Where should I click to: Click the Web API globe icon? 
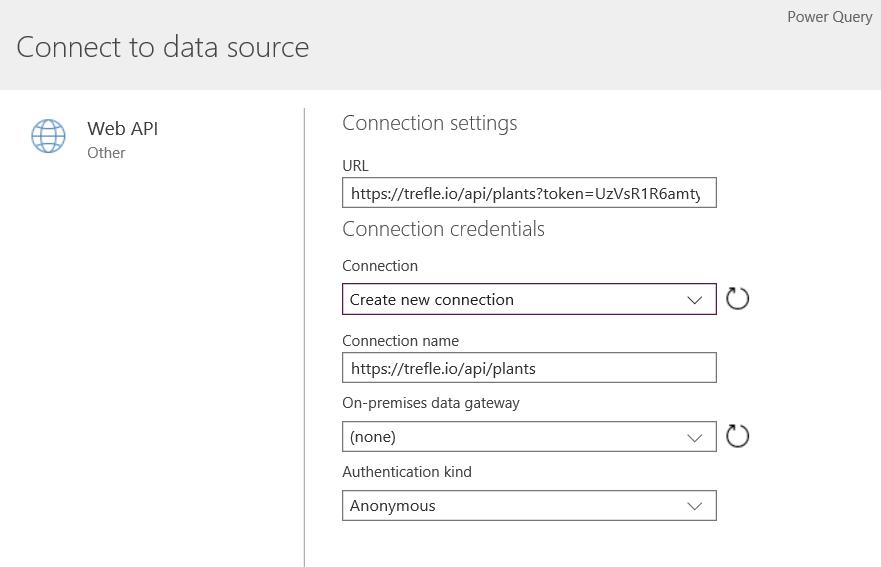pos(48,137)
